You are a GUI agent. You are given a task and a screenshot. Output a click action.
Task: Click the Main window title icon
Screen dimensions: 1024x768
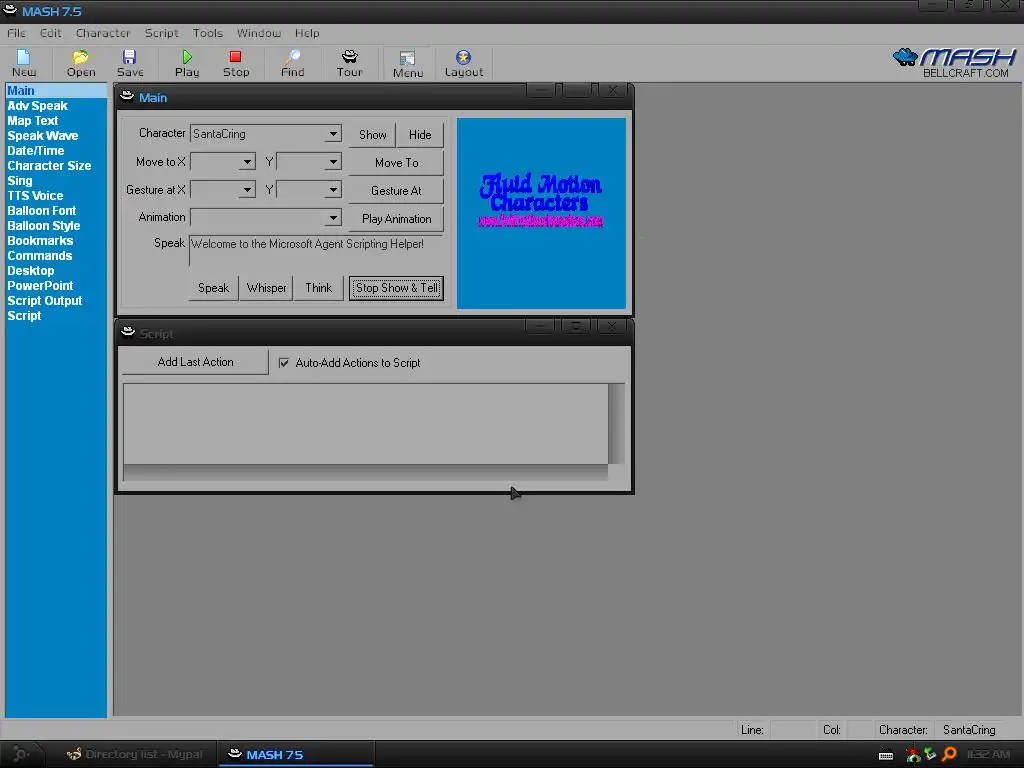(127, 97)
